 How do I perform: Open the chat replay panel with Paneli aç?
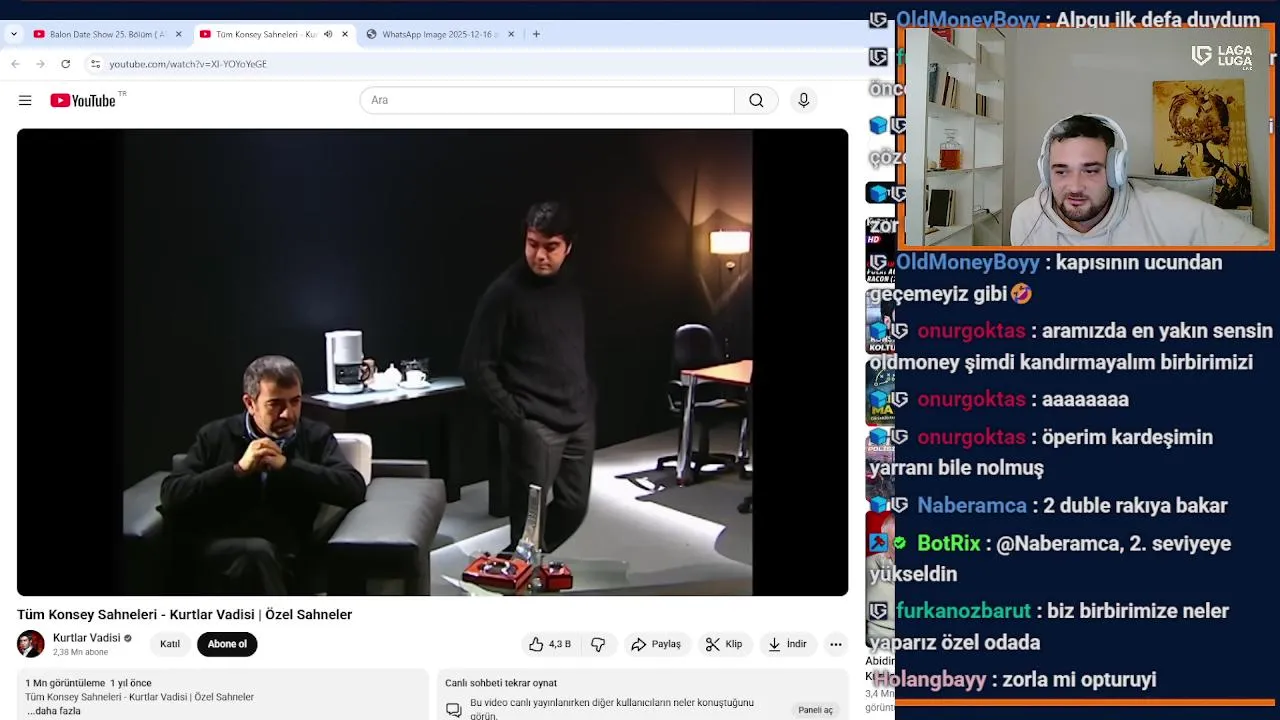(815, 710)
